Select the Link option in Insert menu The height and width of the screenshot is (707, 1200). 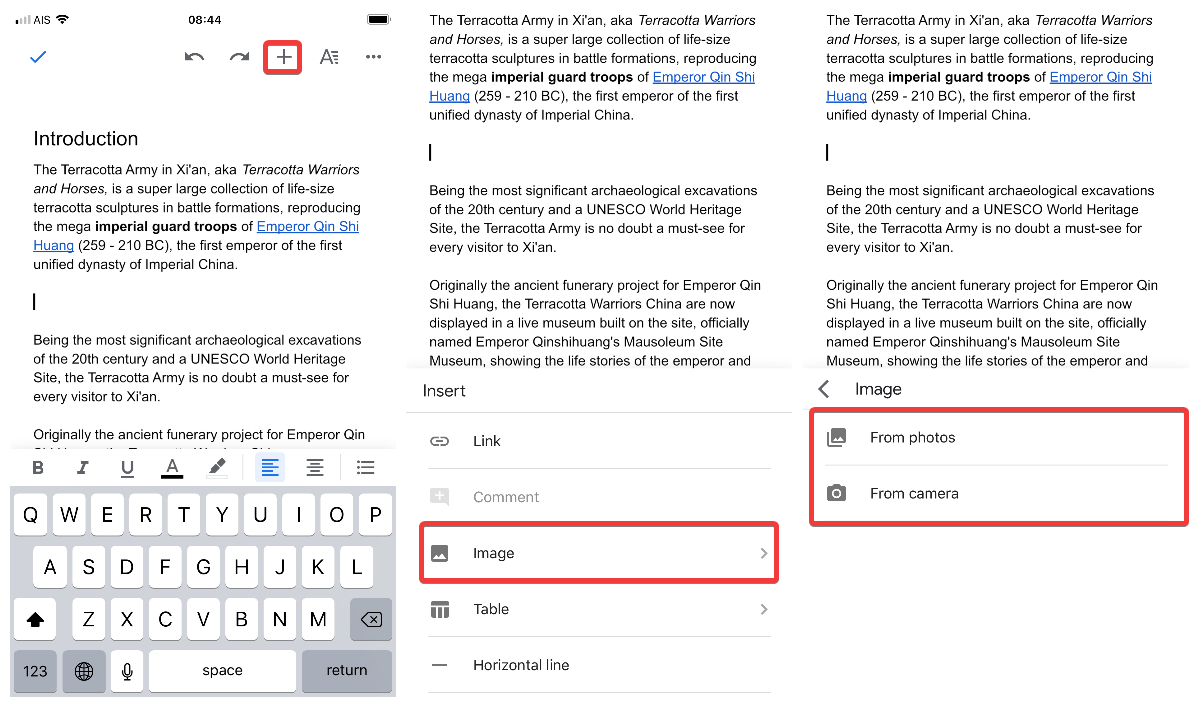[x=599, y=441]
